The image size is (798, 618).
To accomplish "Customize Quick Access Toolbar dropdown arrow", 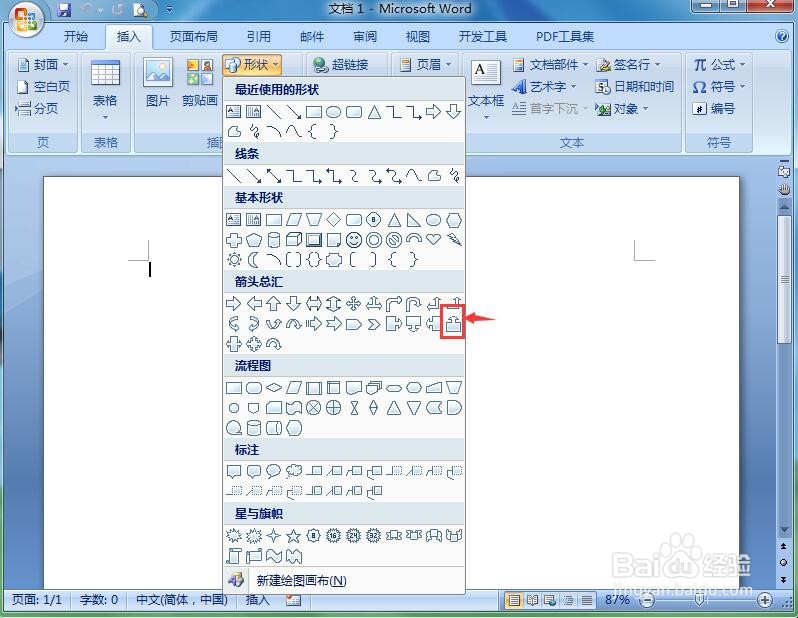I will [169, 9].
